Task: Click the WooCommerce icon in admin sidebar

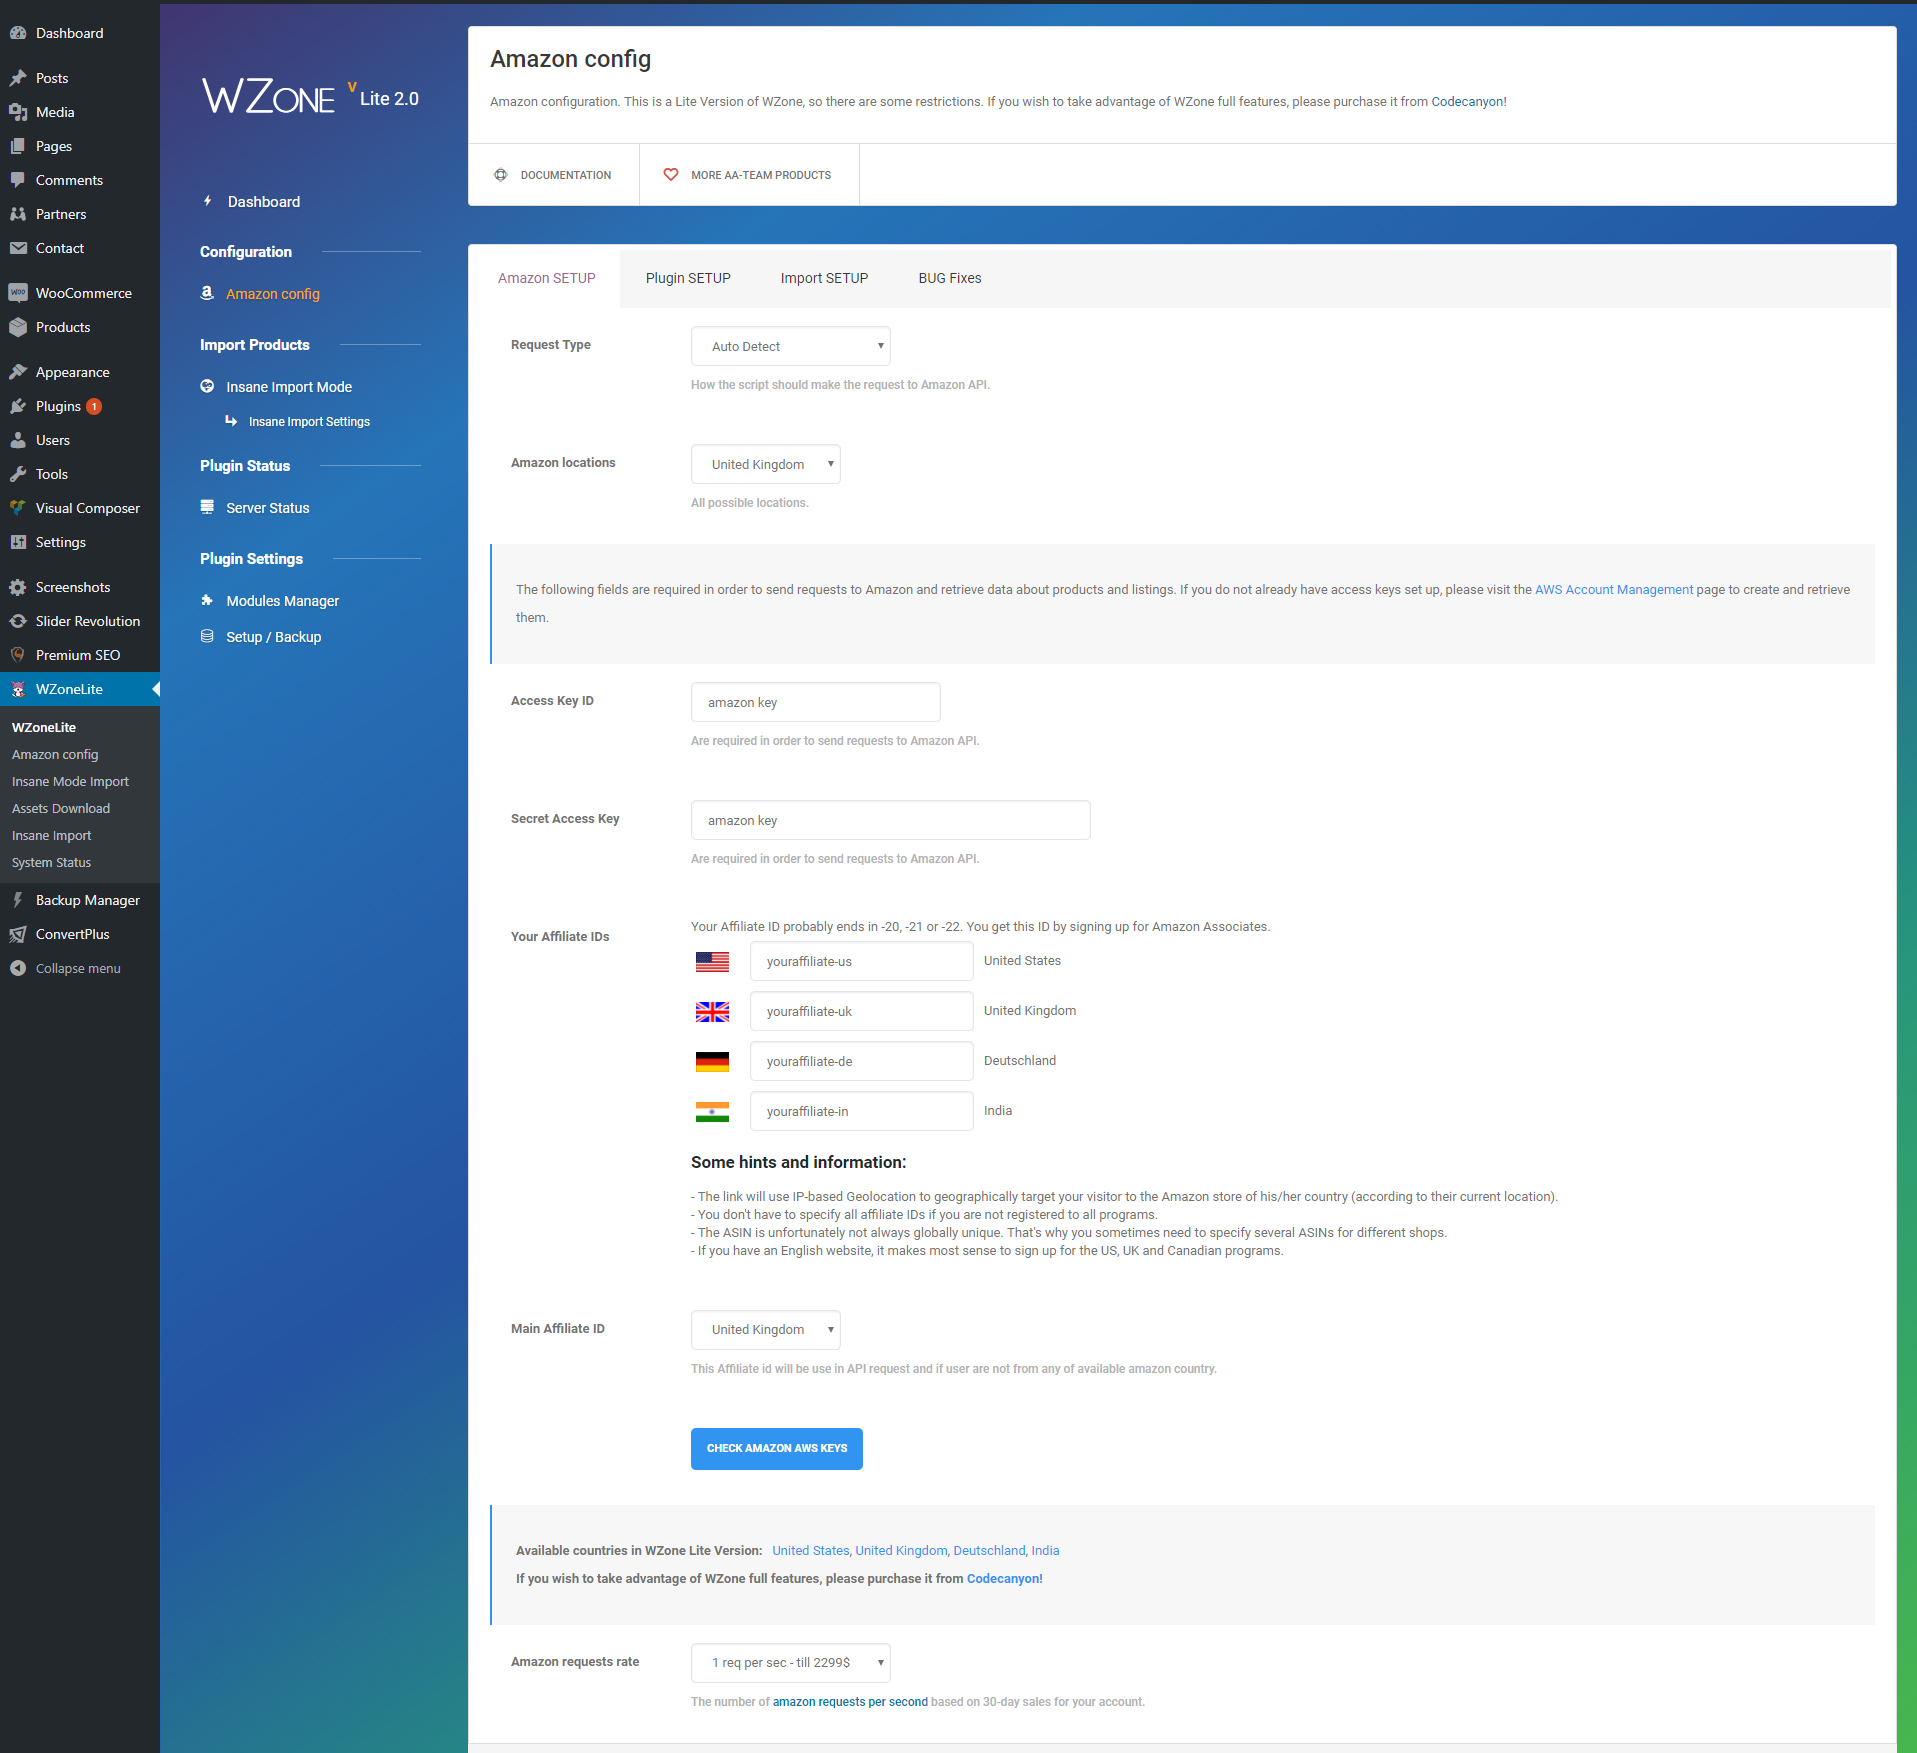Action: pos(18,293)
